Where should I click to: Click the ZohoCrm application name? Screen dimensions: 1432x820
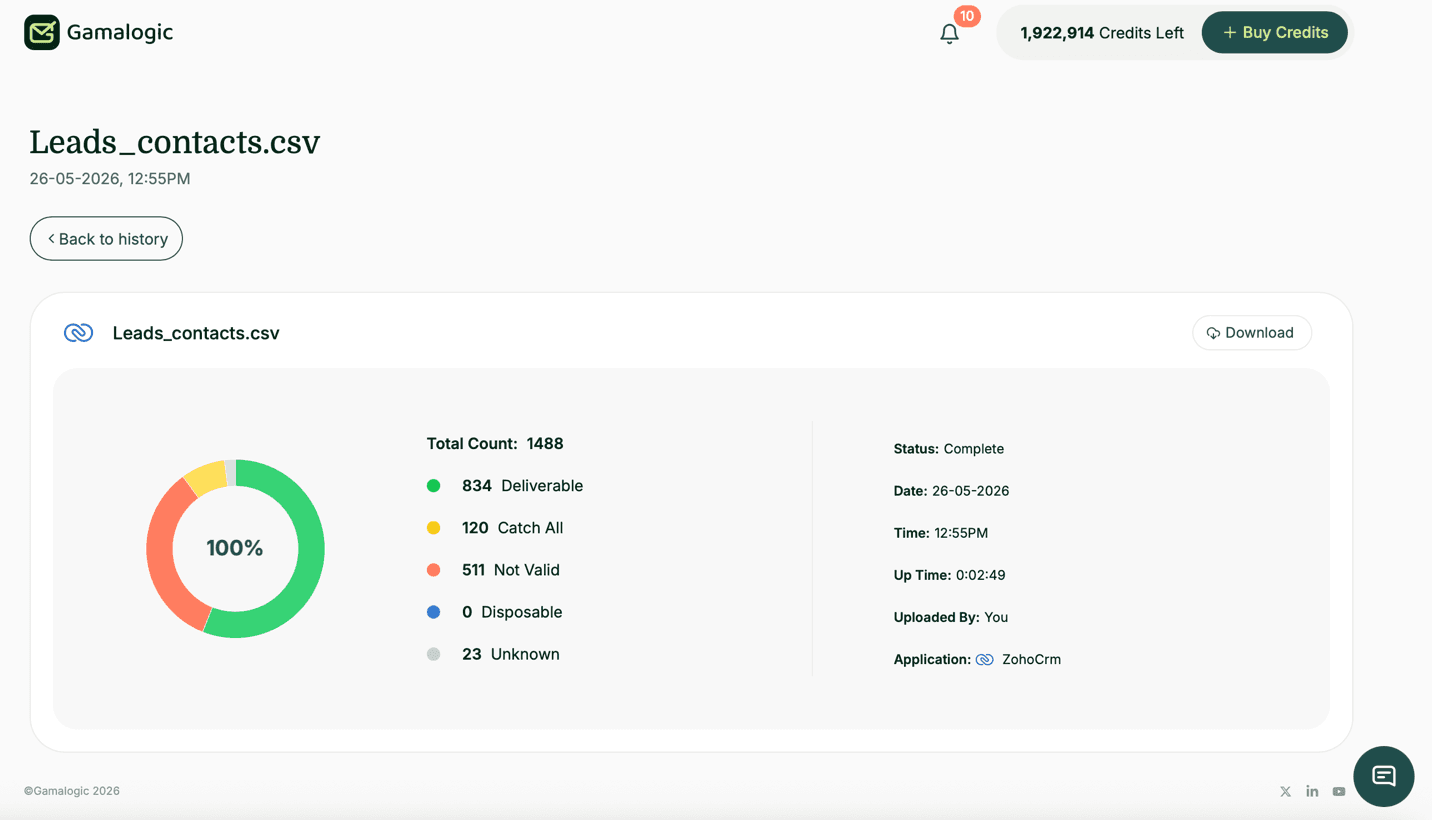click(x=1031, y=660)
